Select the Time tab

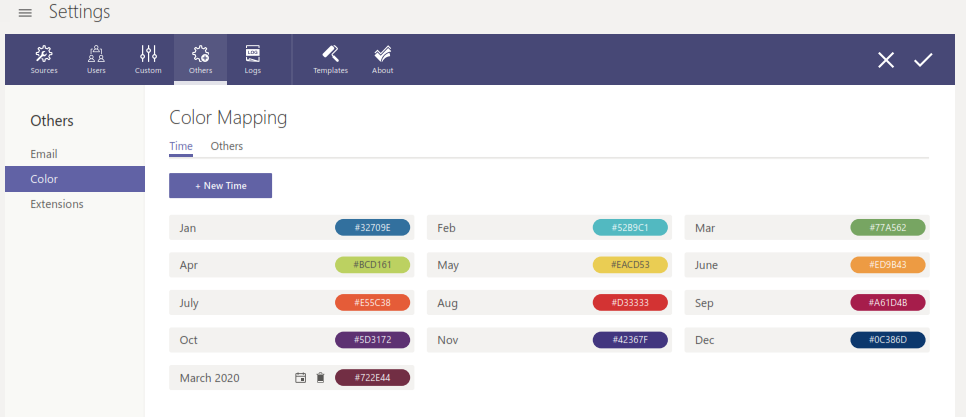coord(181,146)
